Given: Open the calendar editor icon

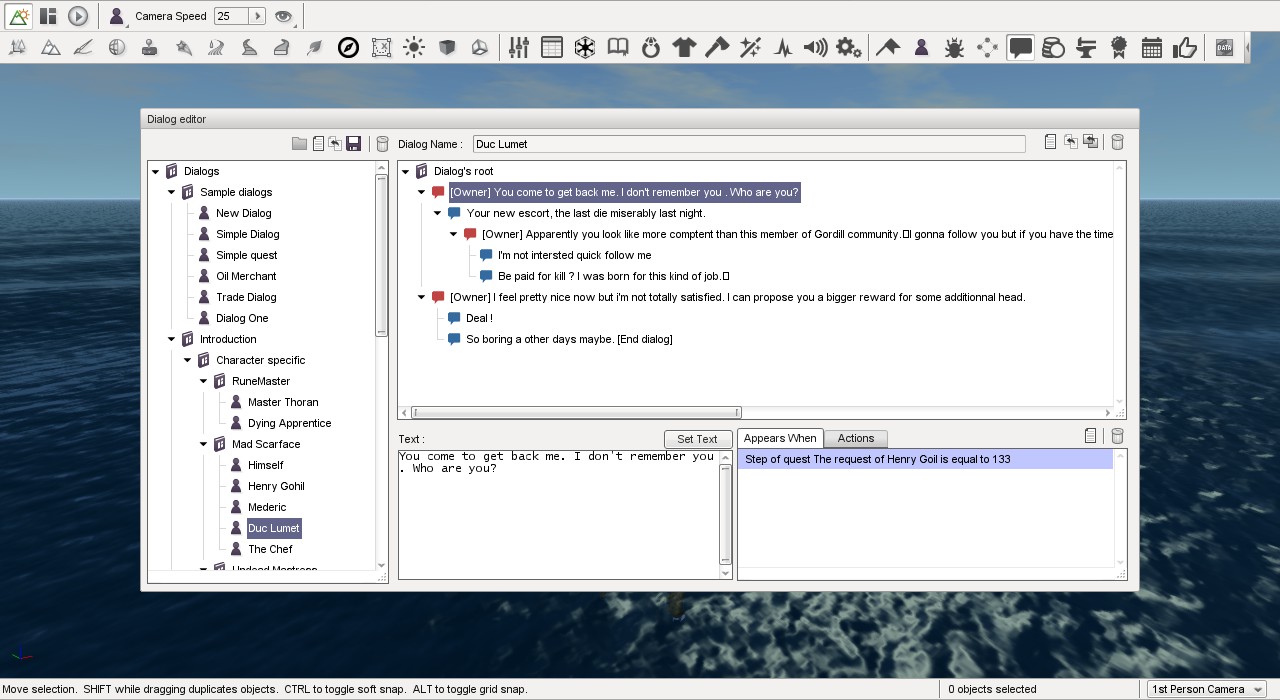Looking at the screenshot, I should click(1152, 47).
